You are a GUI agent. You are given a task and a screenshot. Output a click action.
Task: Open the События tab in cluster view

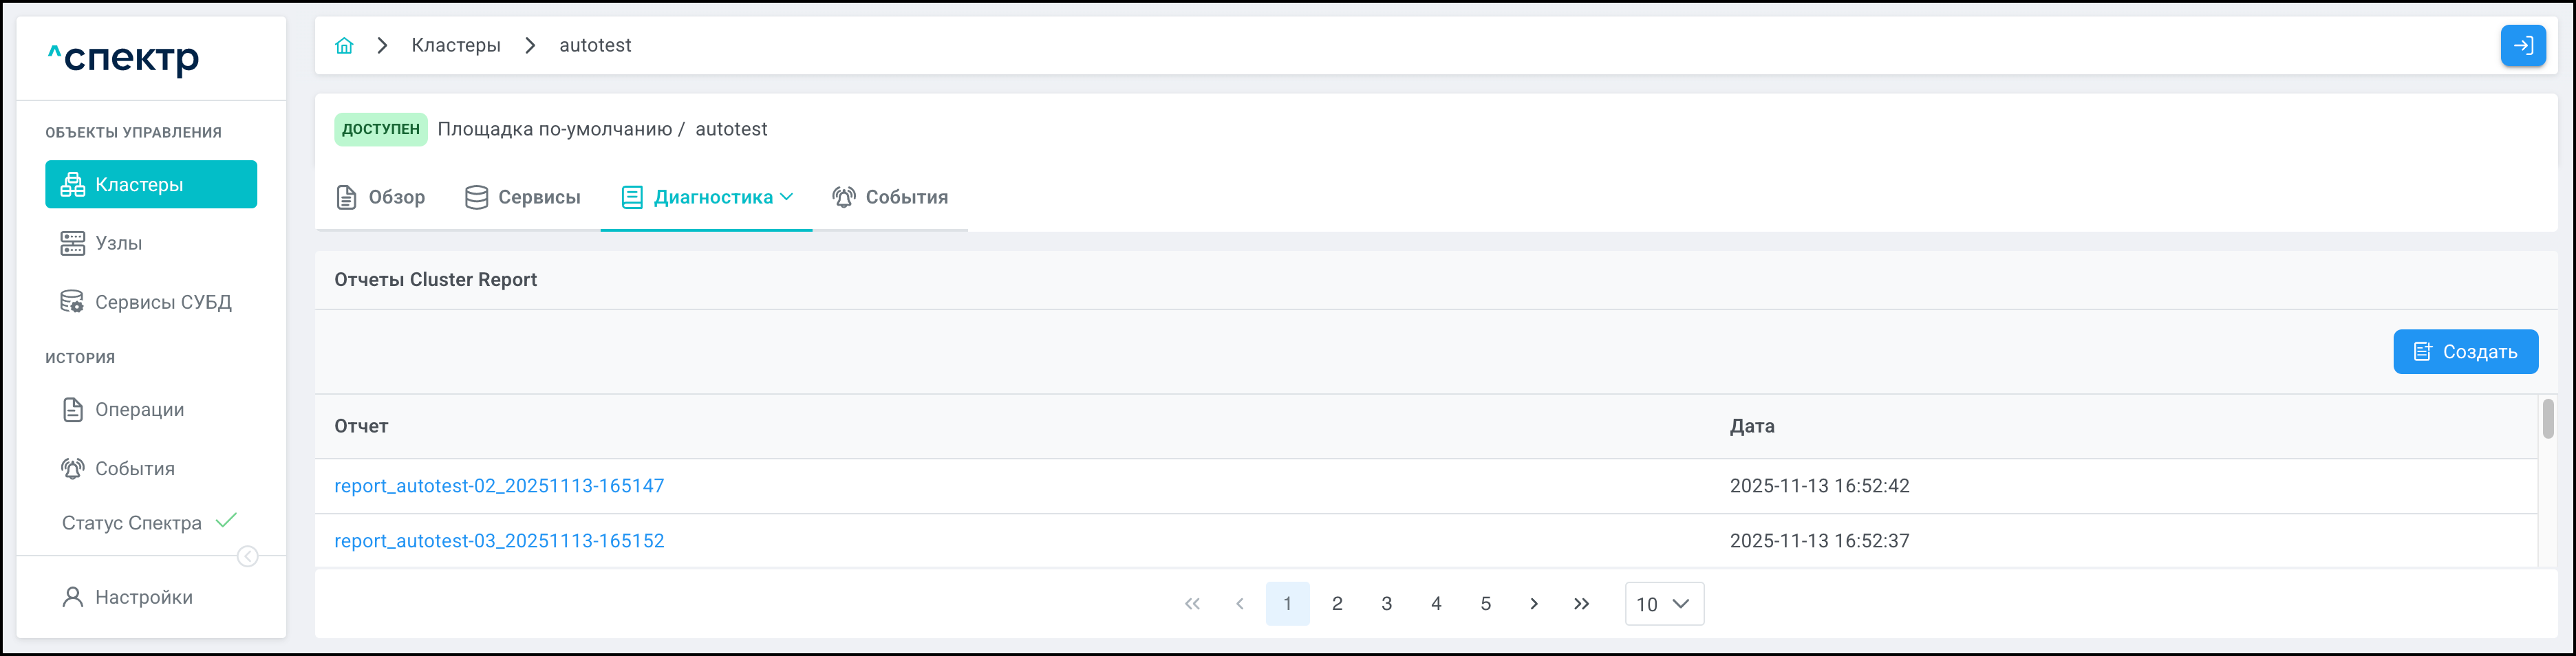click(x=890, y=198)
